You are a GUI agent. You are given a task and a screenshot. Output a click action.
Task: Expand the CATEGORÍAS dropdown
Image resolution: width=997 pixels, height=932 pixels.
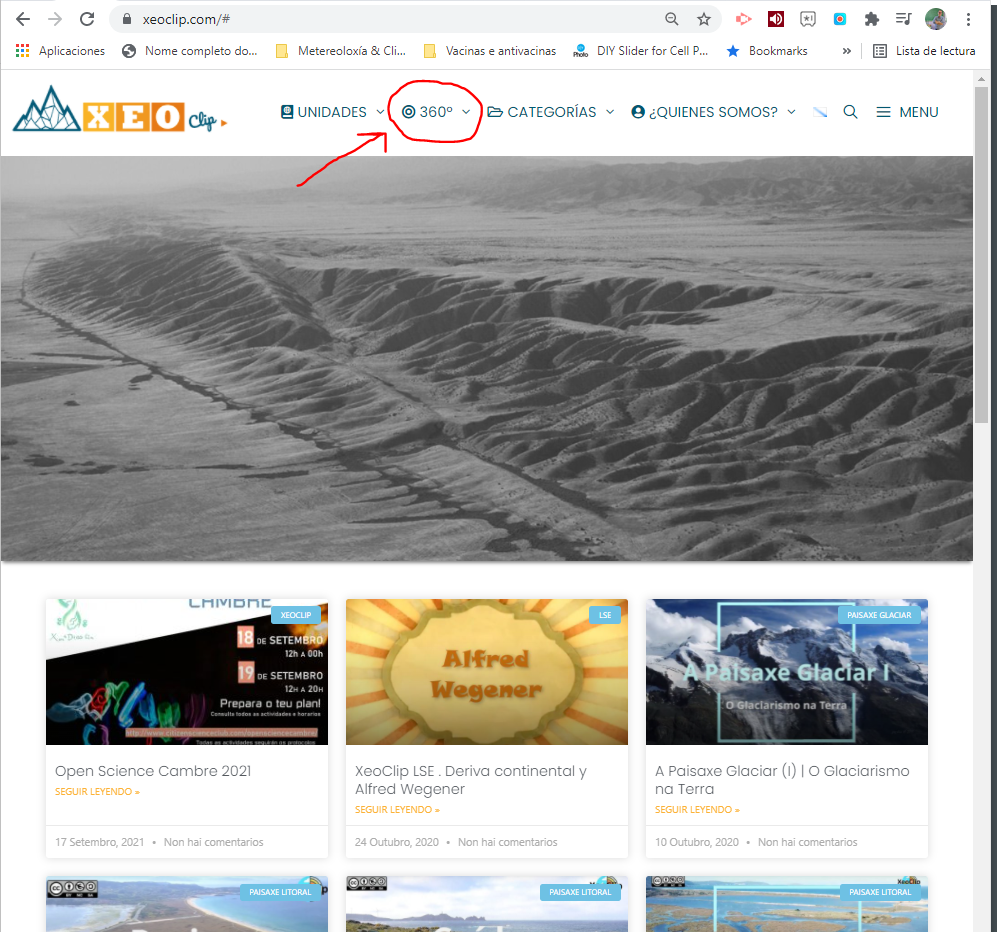(551, 112)
